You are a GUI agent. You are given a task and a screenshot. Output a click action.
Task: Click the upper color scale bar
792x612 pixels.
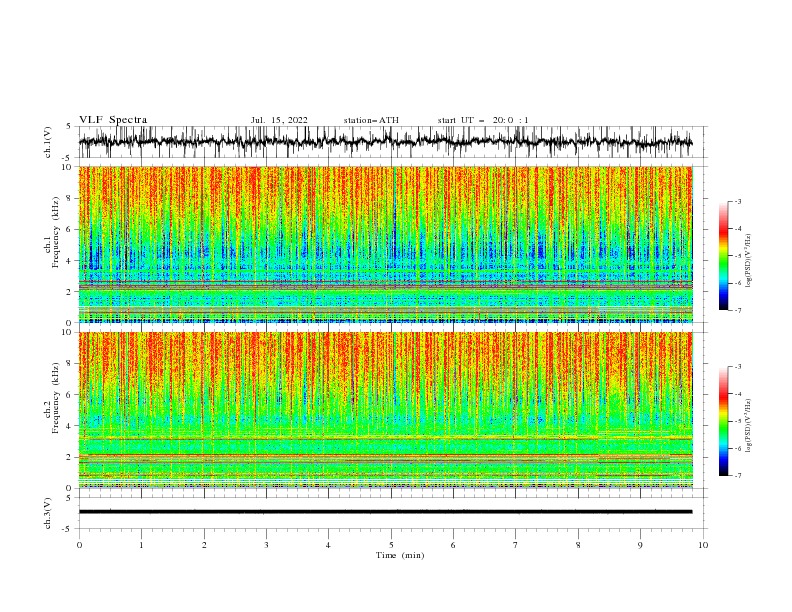pyautogui.click(x=723, y=256)
